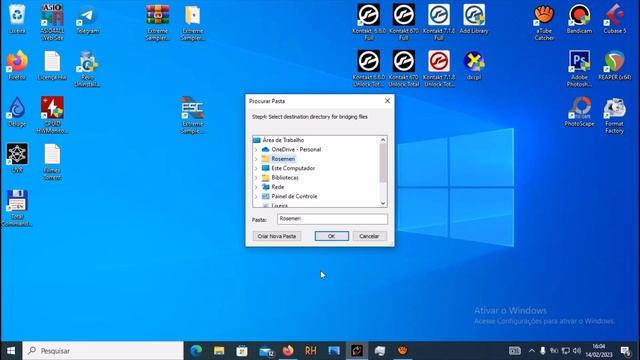The height and width of the screenshot is (360, 640).
Task: Expand the OneDrive - Personal tree node
Action: (x=256, y=149)
